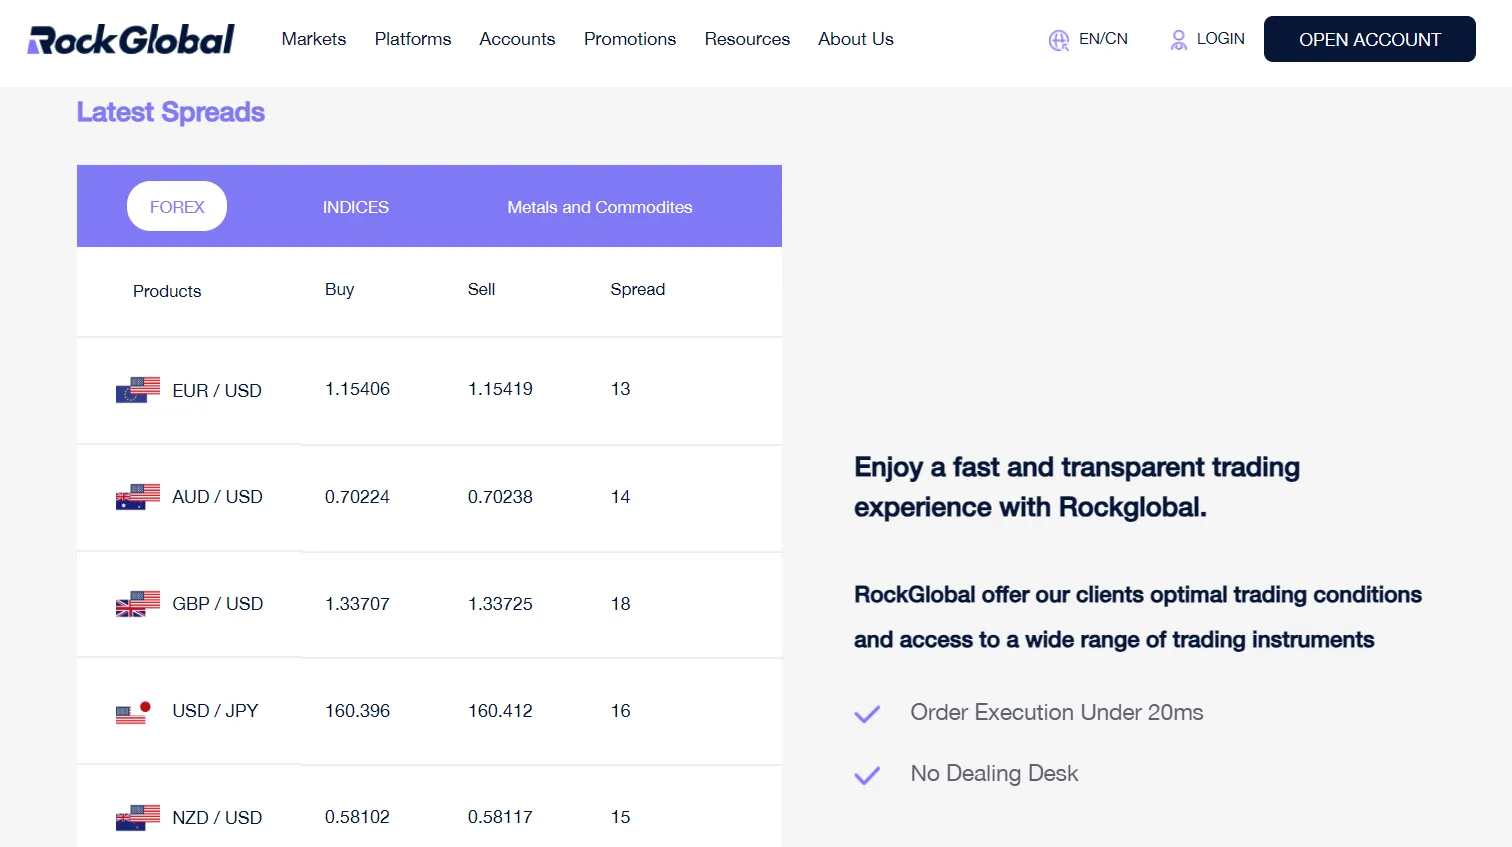
Task: Click the AUD / USD flag icon
Action: [138, 497]
